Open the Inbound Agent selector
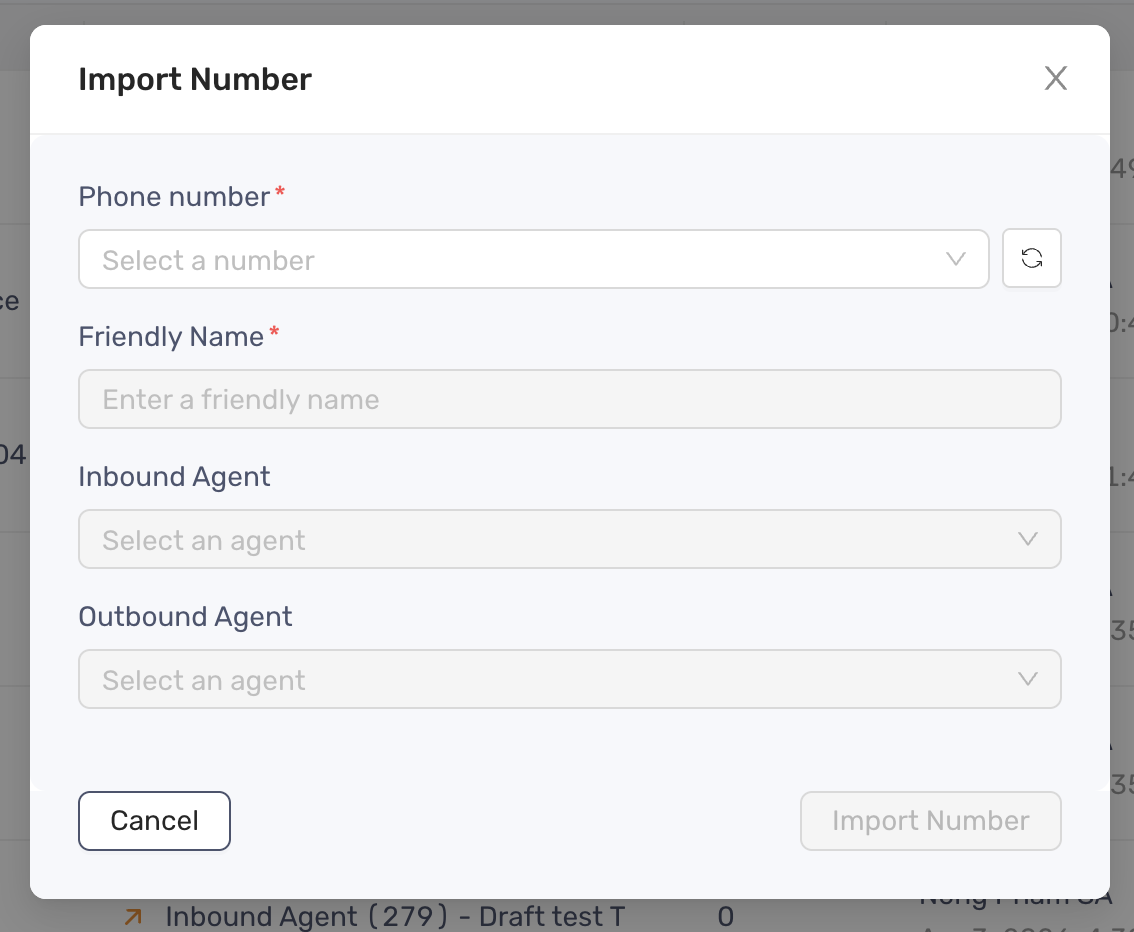This screenshot has height=932, width=1134. point(570,539)
